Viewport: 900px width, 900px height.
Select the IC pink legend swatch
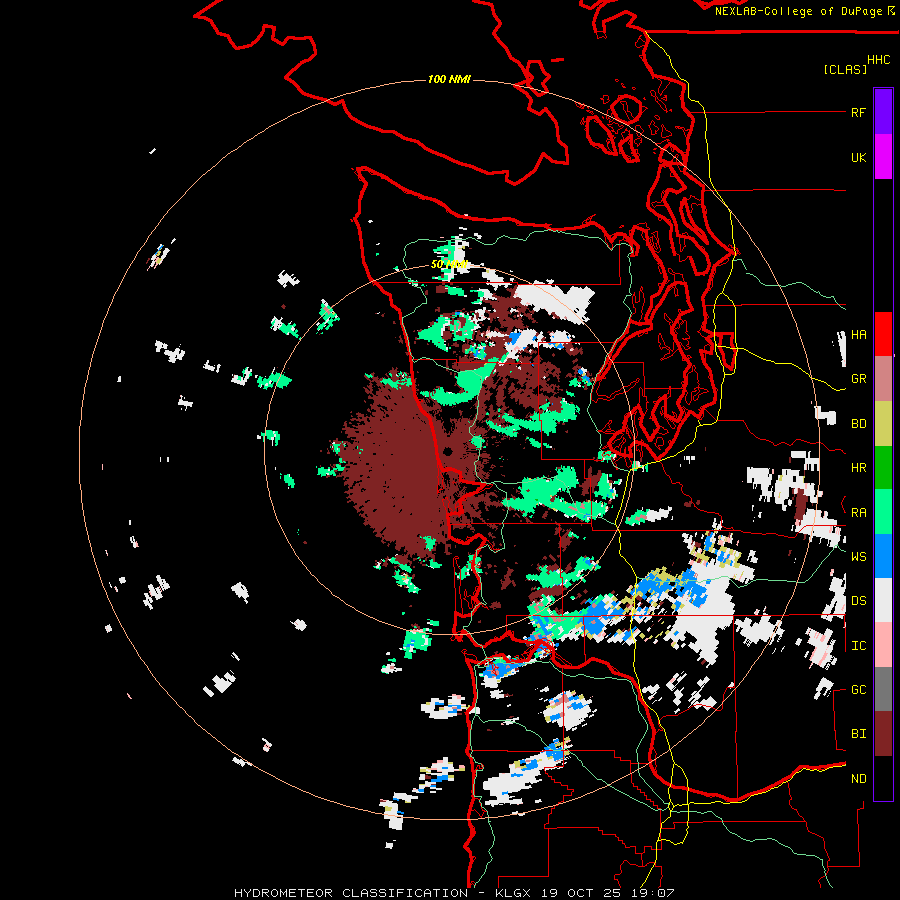click(883, 645)
